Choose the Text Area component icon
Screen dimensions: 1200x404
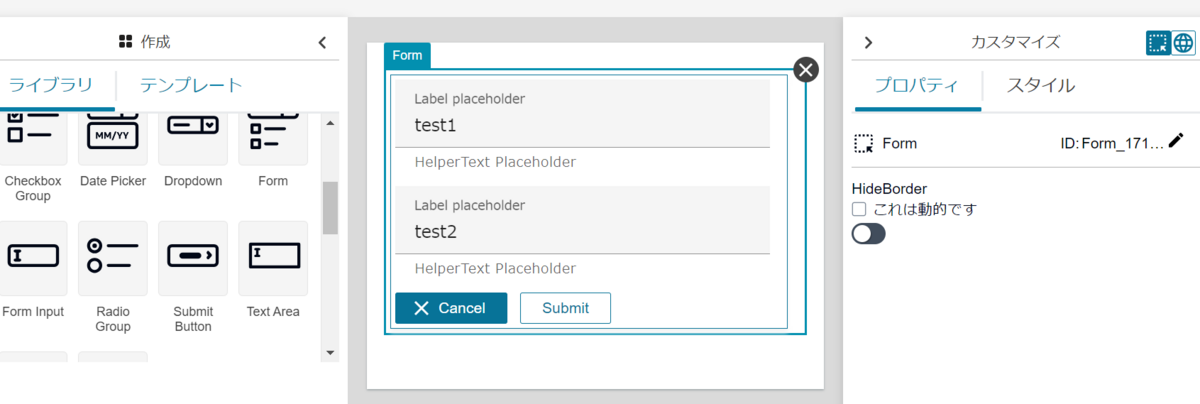(x=273, y=258)
